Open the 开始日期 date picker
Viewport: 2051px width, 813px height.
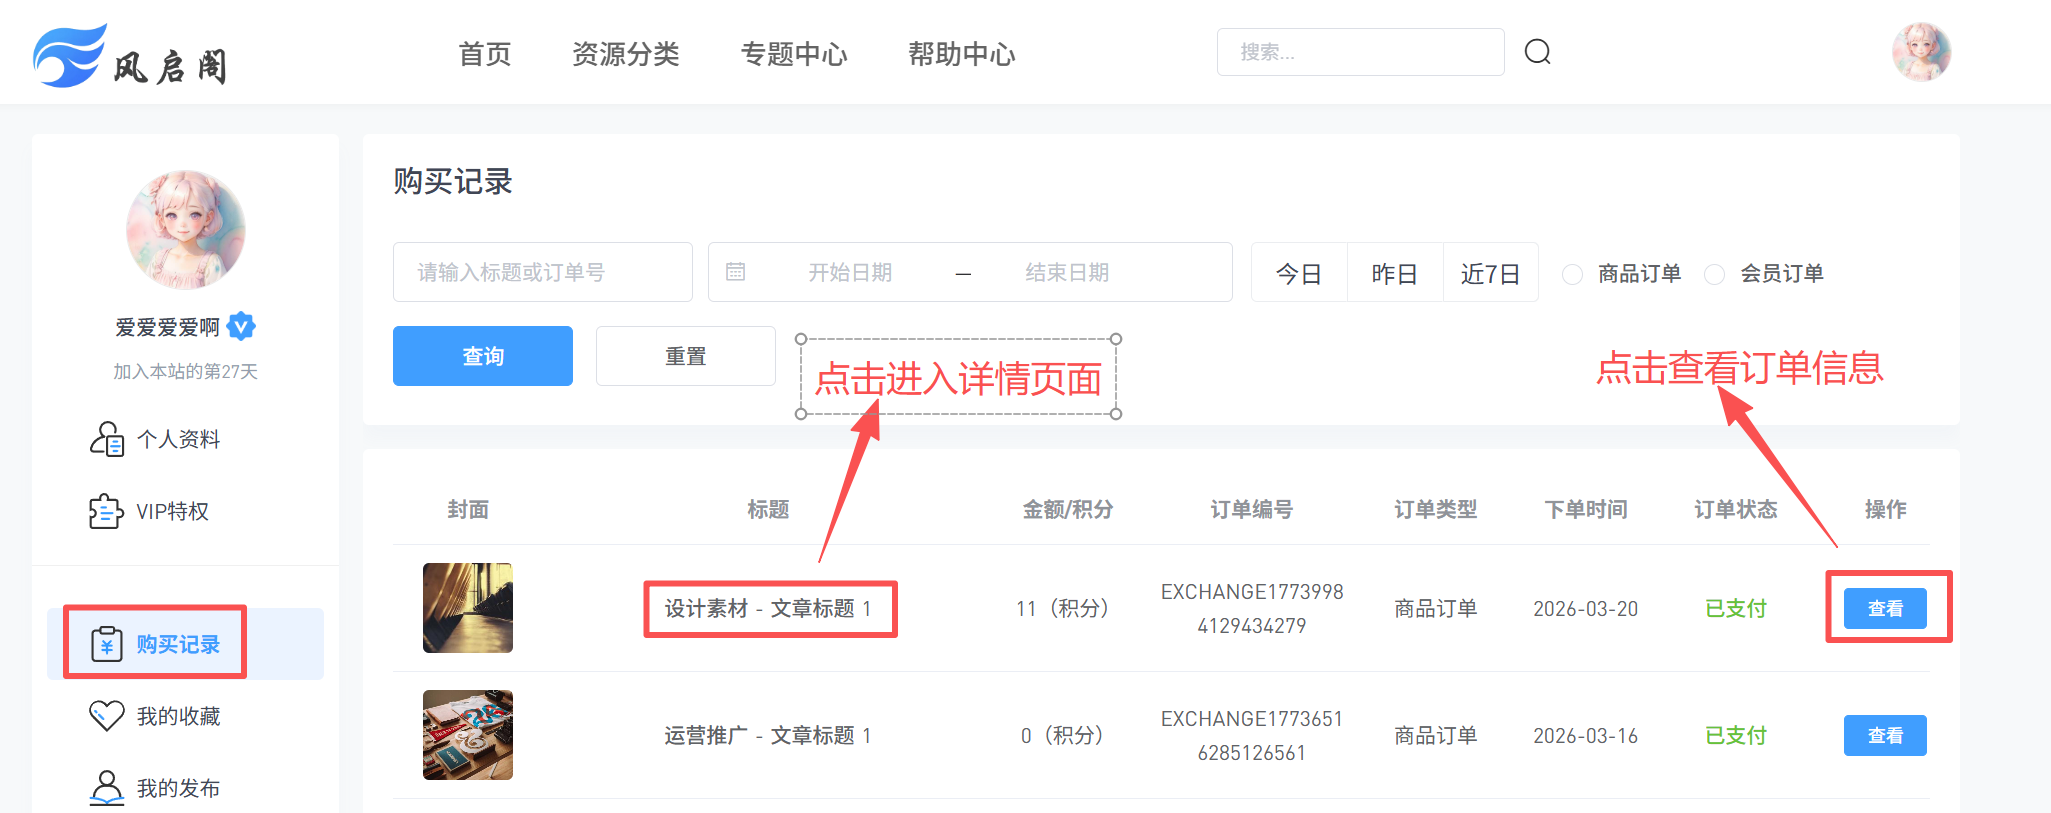tap(849, 272)
